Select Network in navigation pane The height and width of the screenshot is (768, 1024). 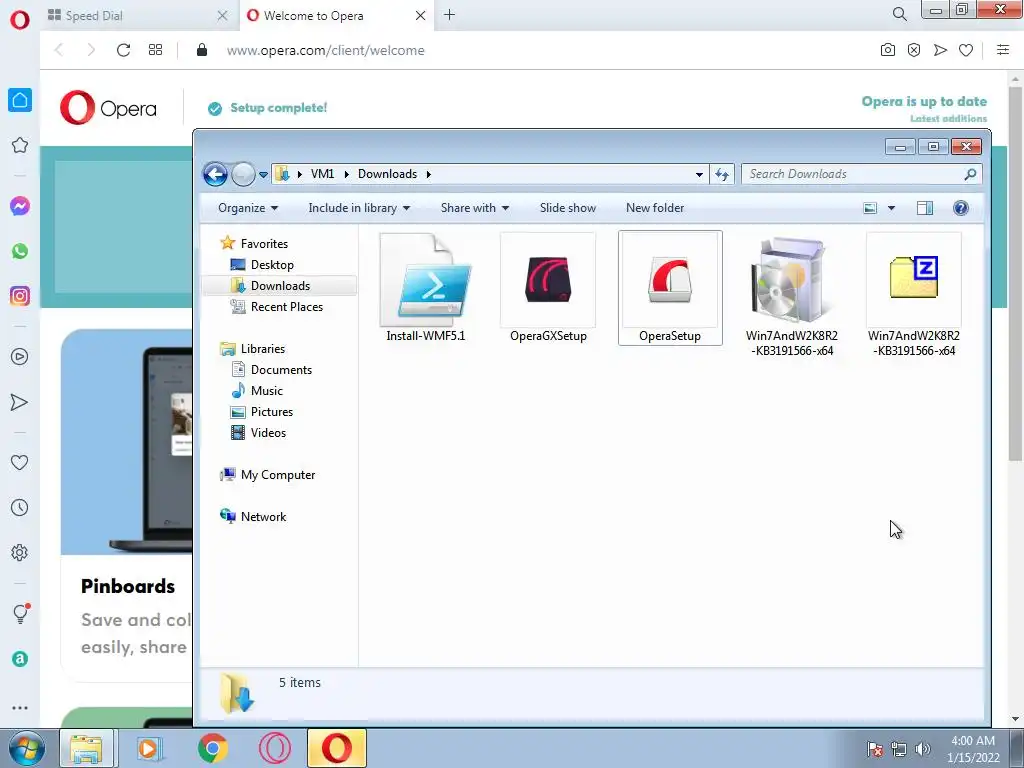click(x=263, y=517)
